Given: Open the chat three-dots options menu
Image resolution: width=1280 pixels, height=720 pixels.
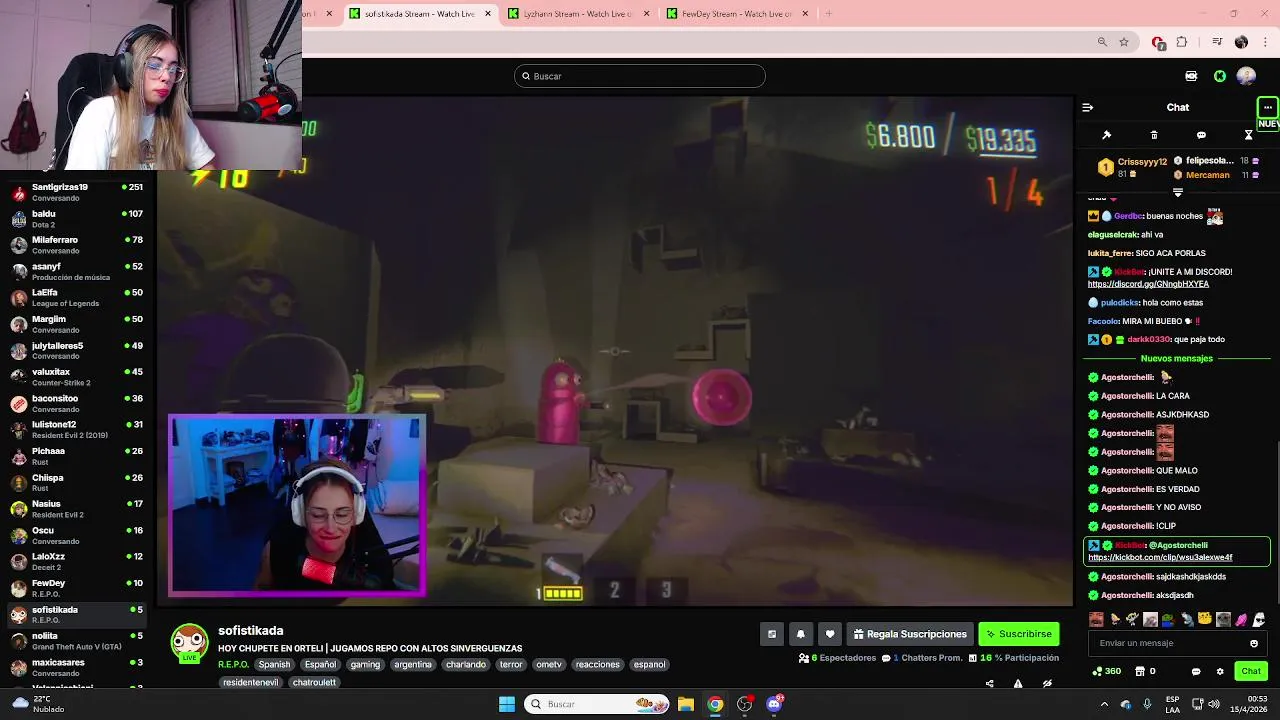Looking at the screenshot, I should point(1268,107).
